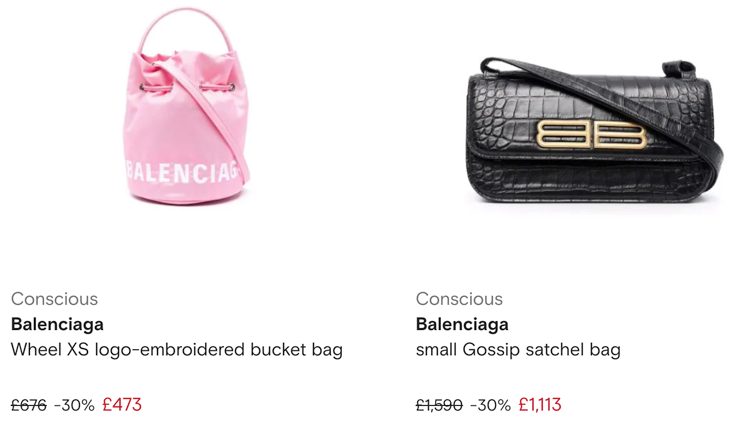Viewport: 750px width, 423px height.
Task: Click the red £473 sale price
Action: (x=122, y=405)
